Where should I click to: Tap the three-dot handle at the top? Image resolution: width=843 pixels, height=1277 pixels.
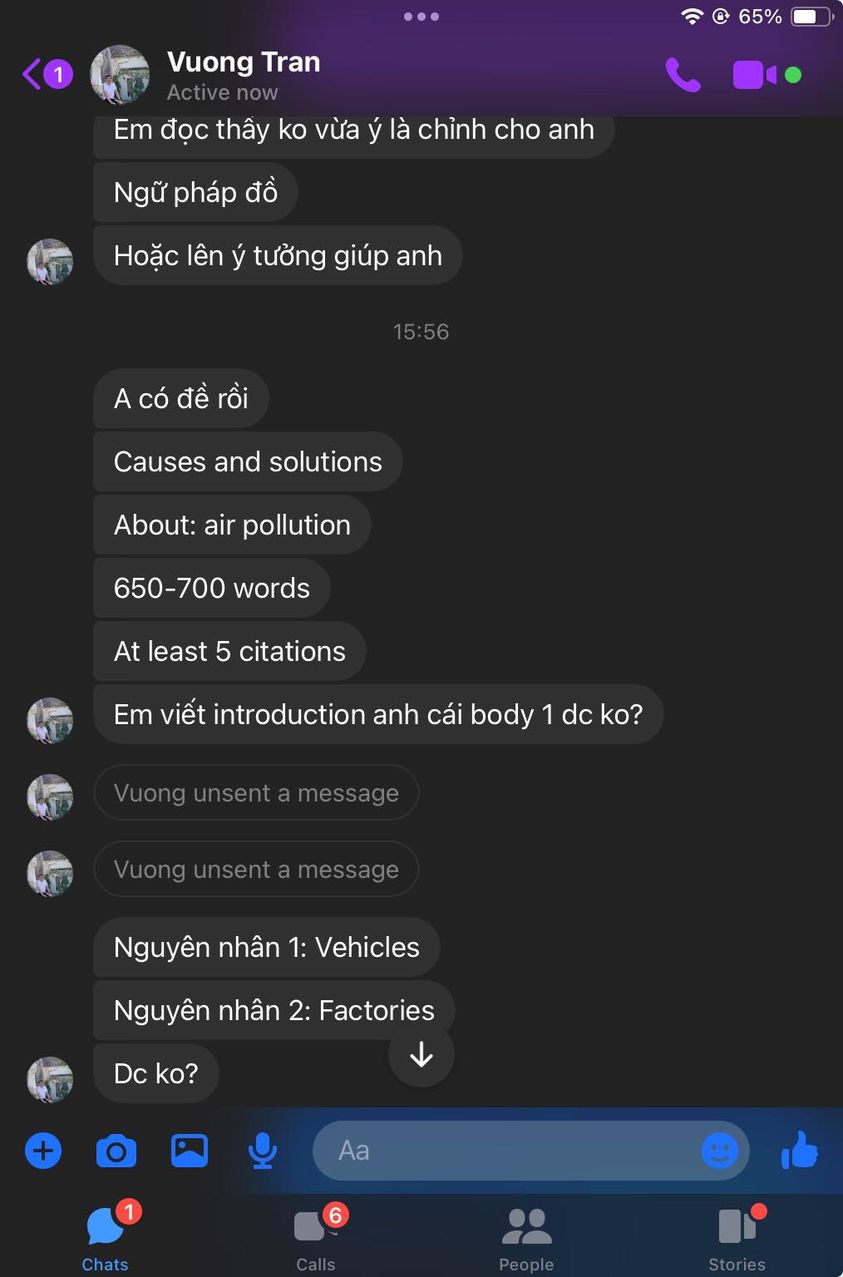[421, 17]
